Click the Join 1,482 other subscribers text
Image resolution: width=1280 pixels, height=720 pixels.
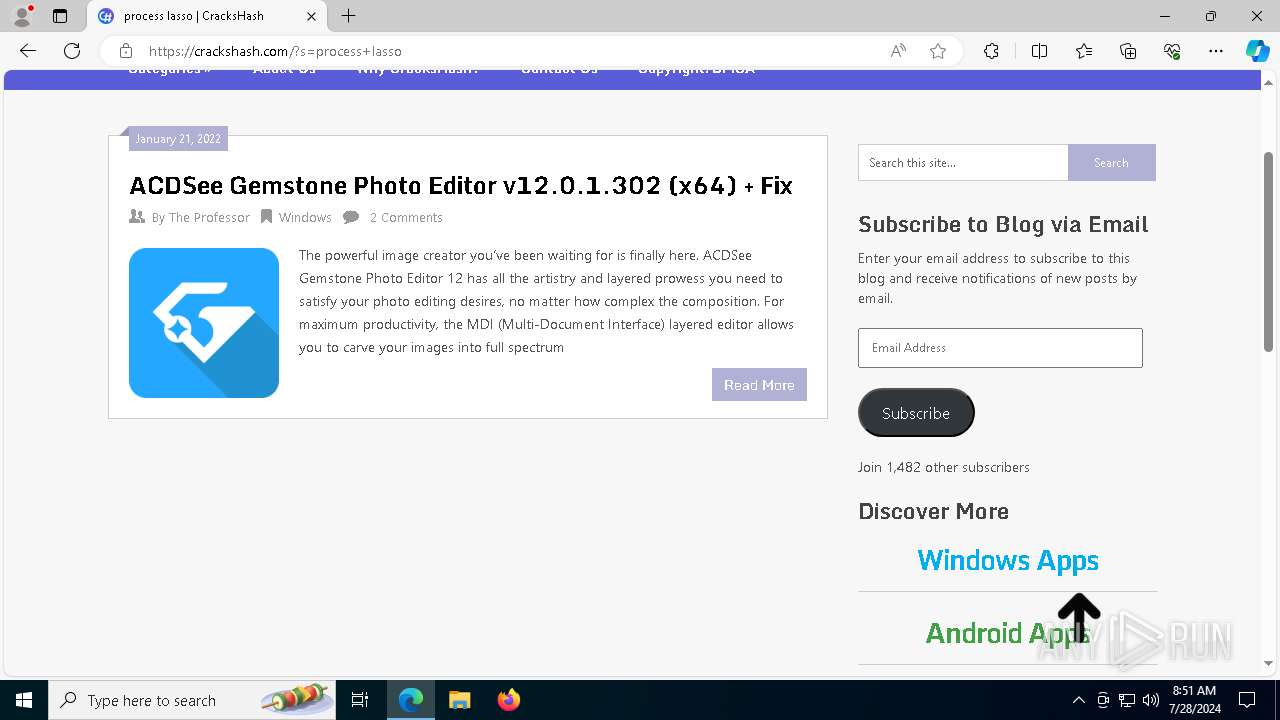(943, 467)
